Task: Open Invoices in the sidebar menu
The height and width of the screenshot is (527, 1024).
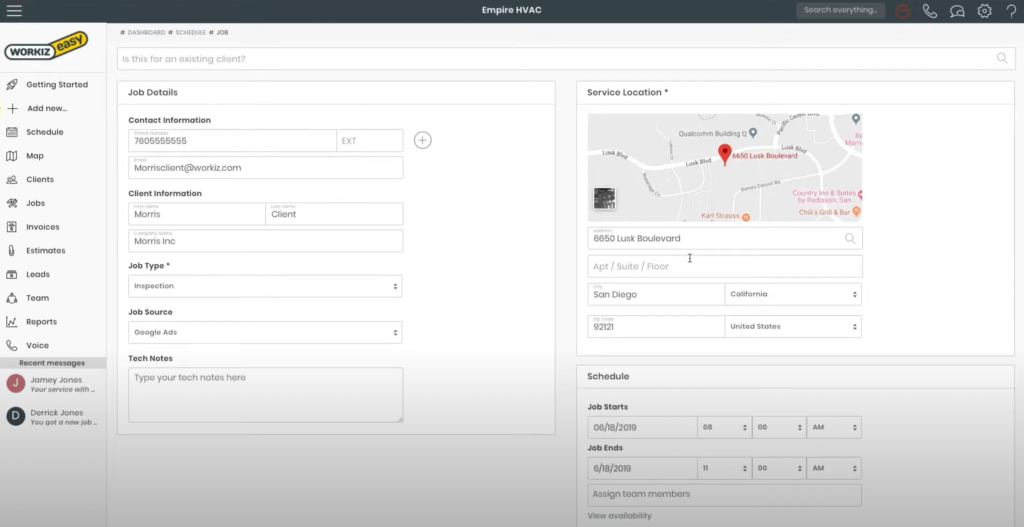Action: pyautogui.click(x=42, y=227)
